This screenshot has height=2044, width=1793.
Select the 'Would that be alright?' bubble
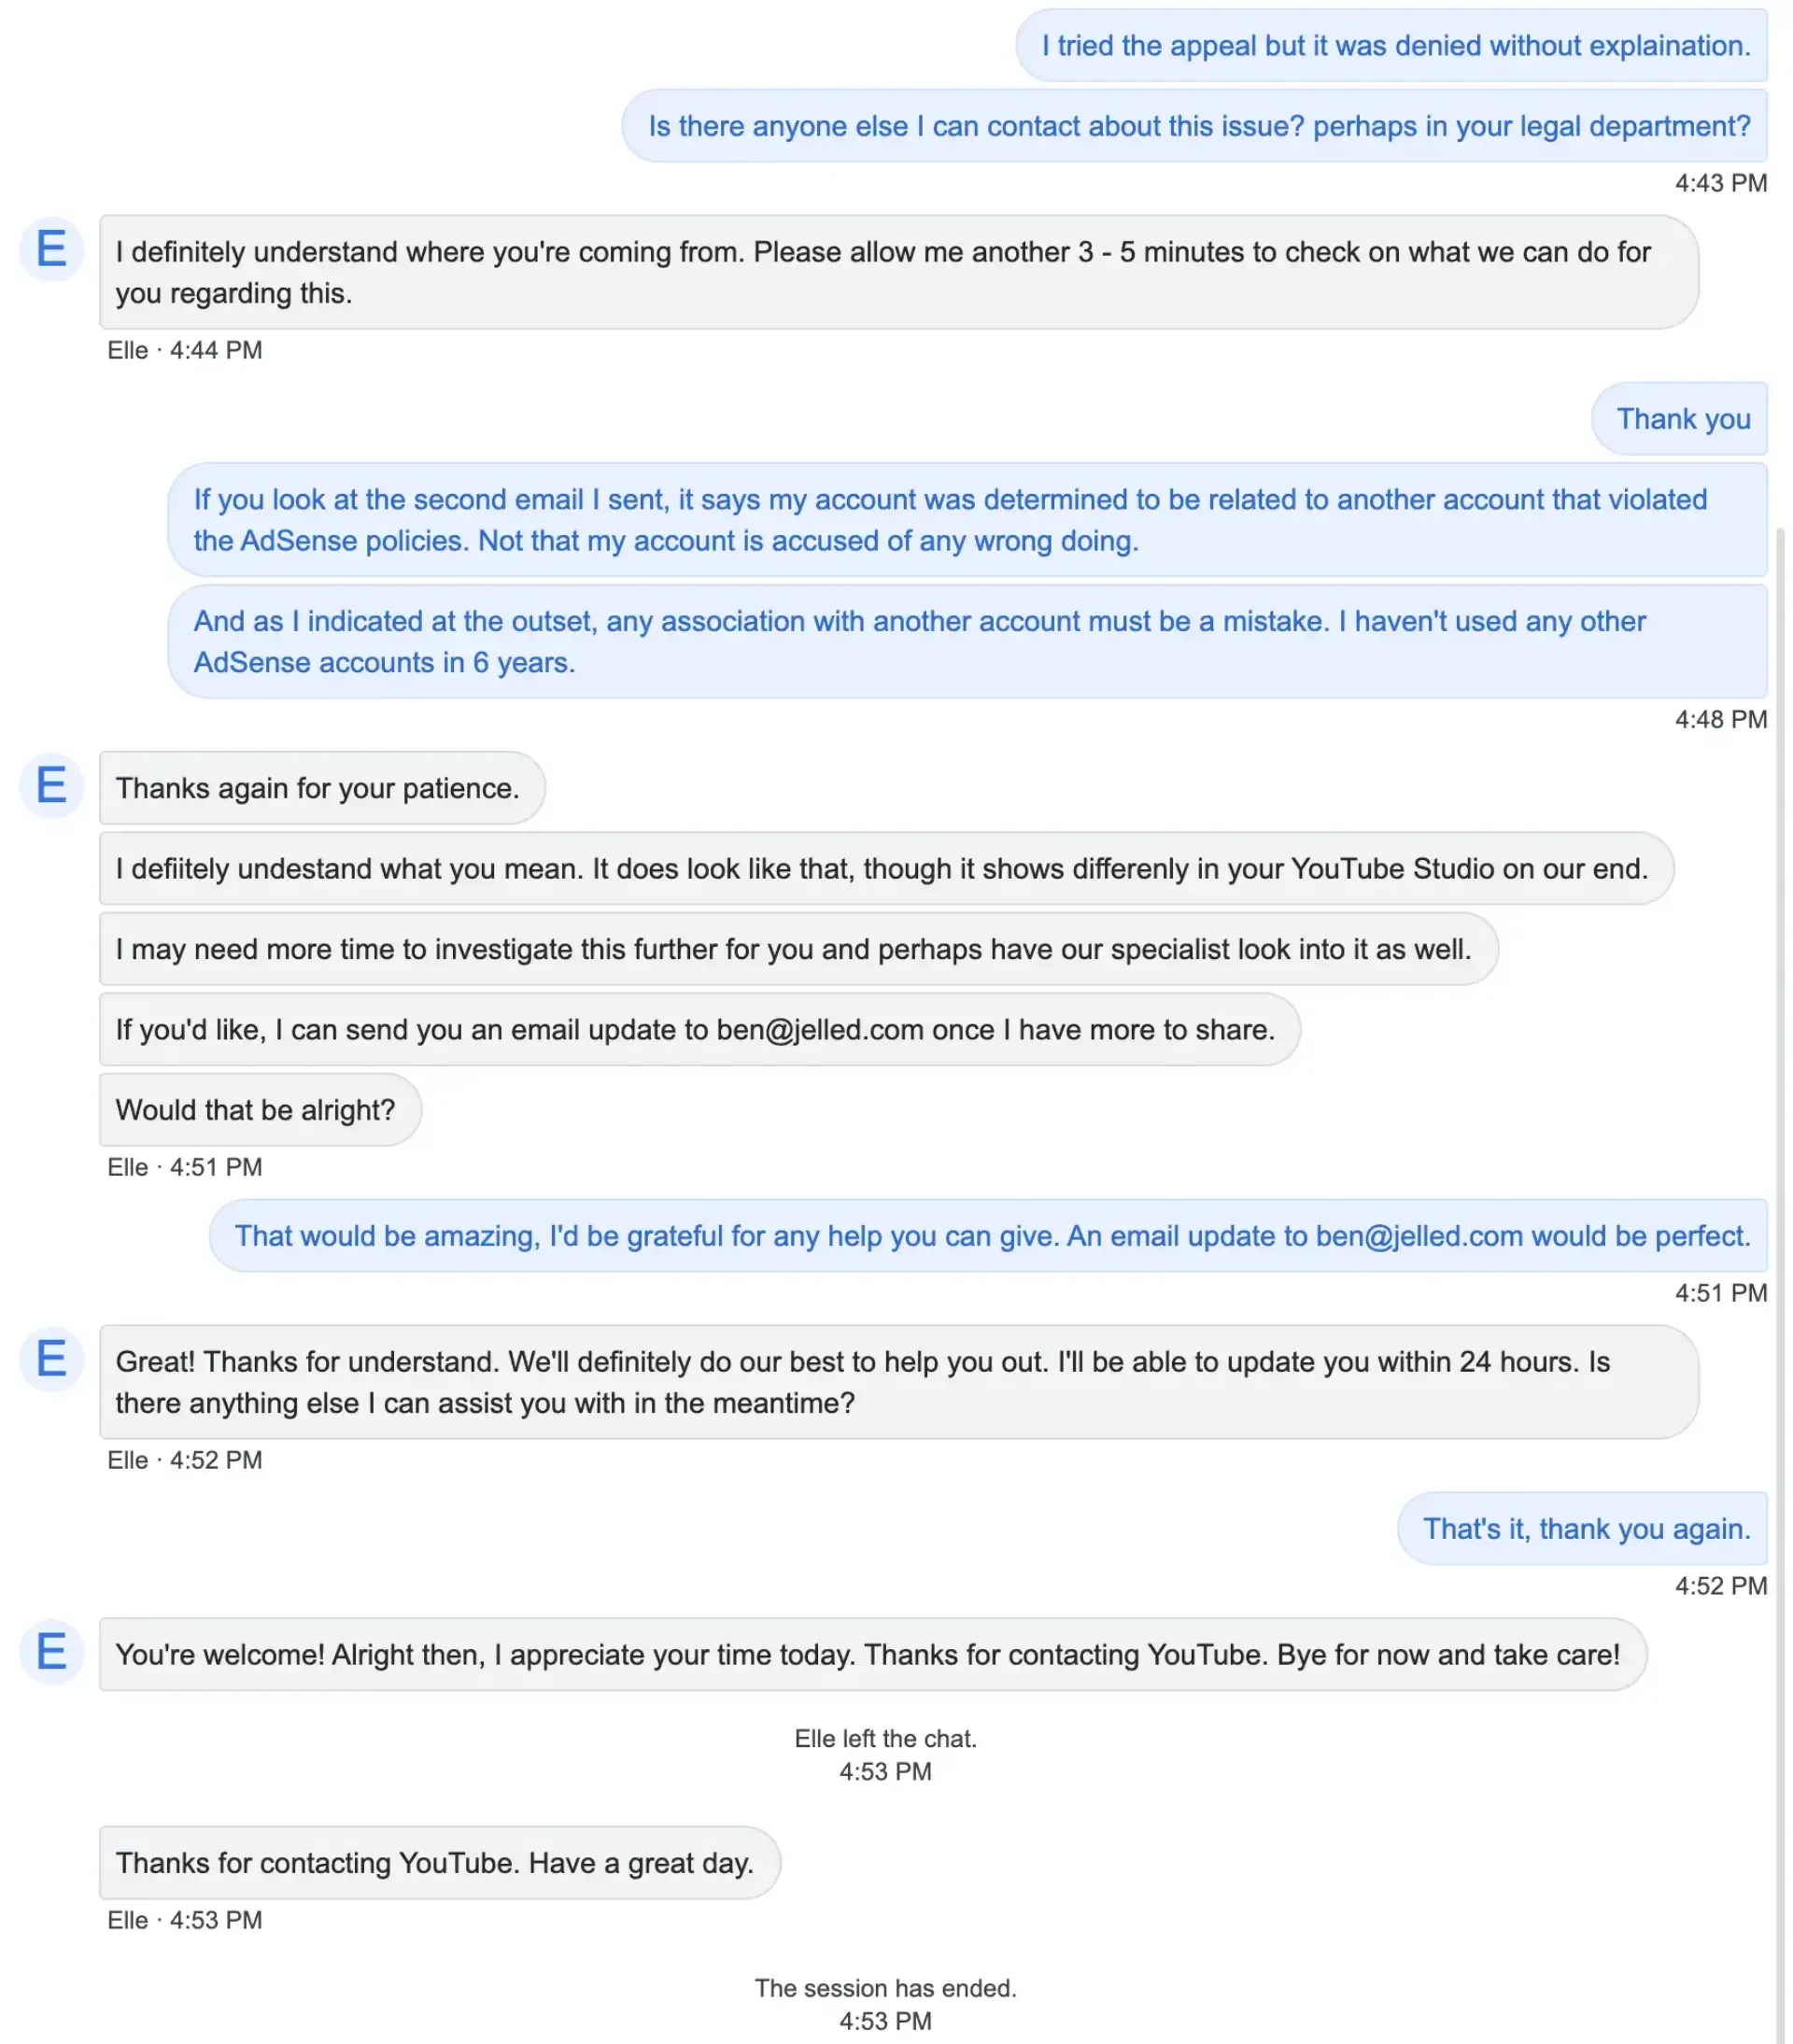point(258,1109)
